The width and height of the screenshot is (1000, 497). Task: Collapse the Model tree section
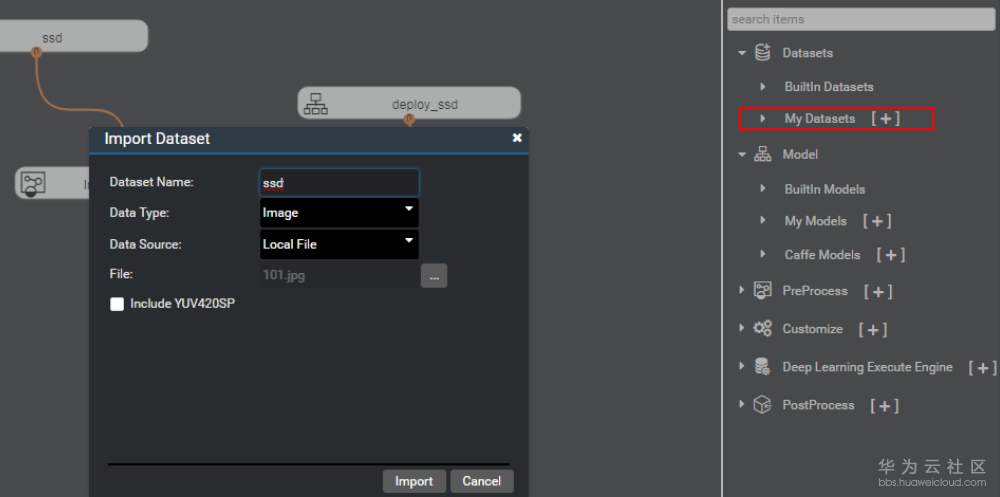[742, 154]
